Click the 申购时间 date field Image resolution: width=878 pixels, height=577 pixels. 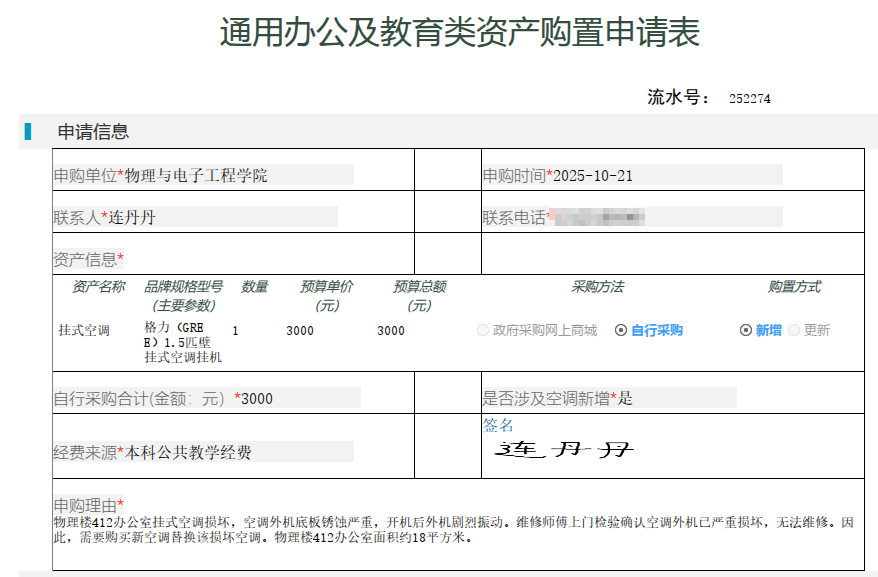[632, 175]
